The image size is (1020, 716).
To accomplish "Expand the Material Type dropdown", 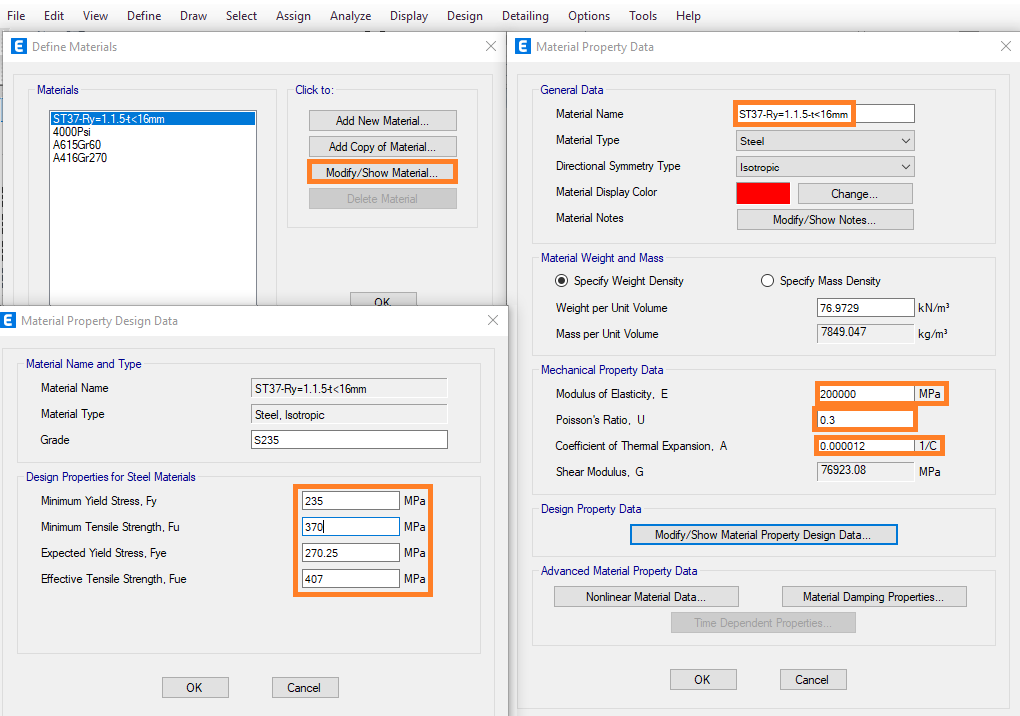I will pyautogui.click(x=825, y=140).
